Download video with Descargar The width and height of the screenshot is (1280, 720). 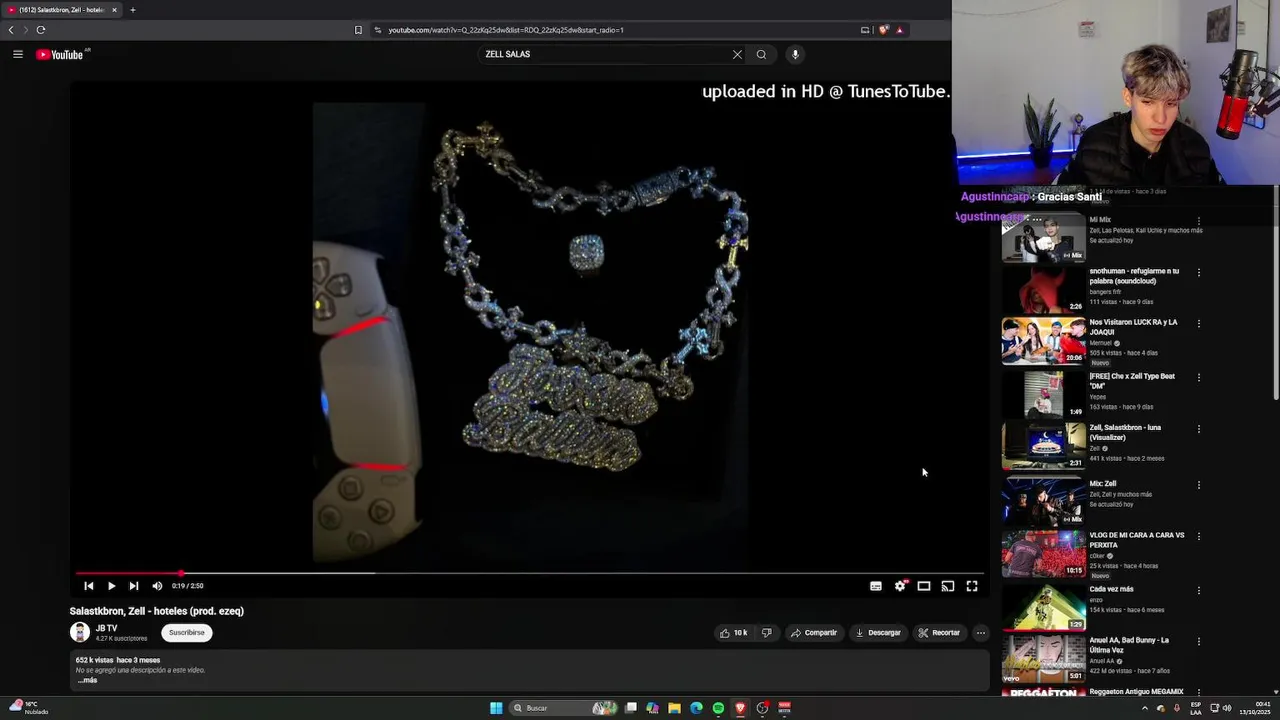[878, 632]
